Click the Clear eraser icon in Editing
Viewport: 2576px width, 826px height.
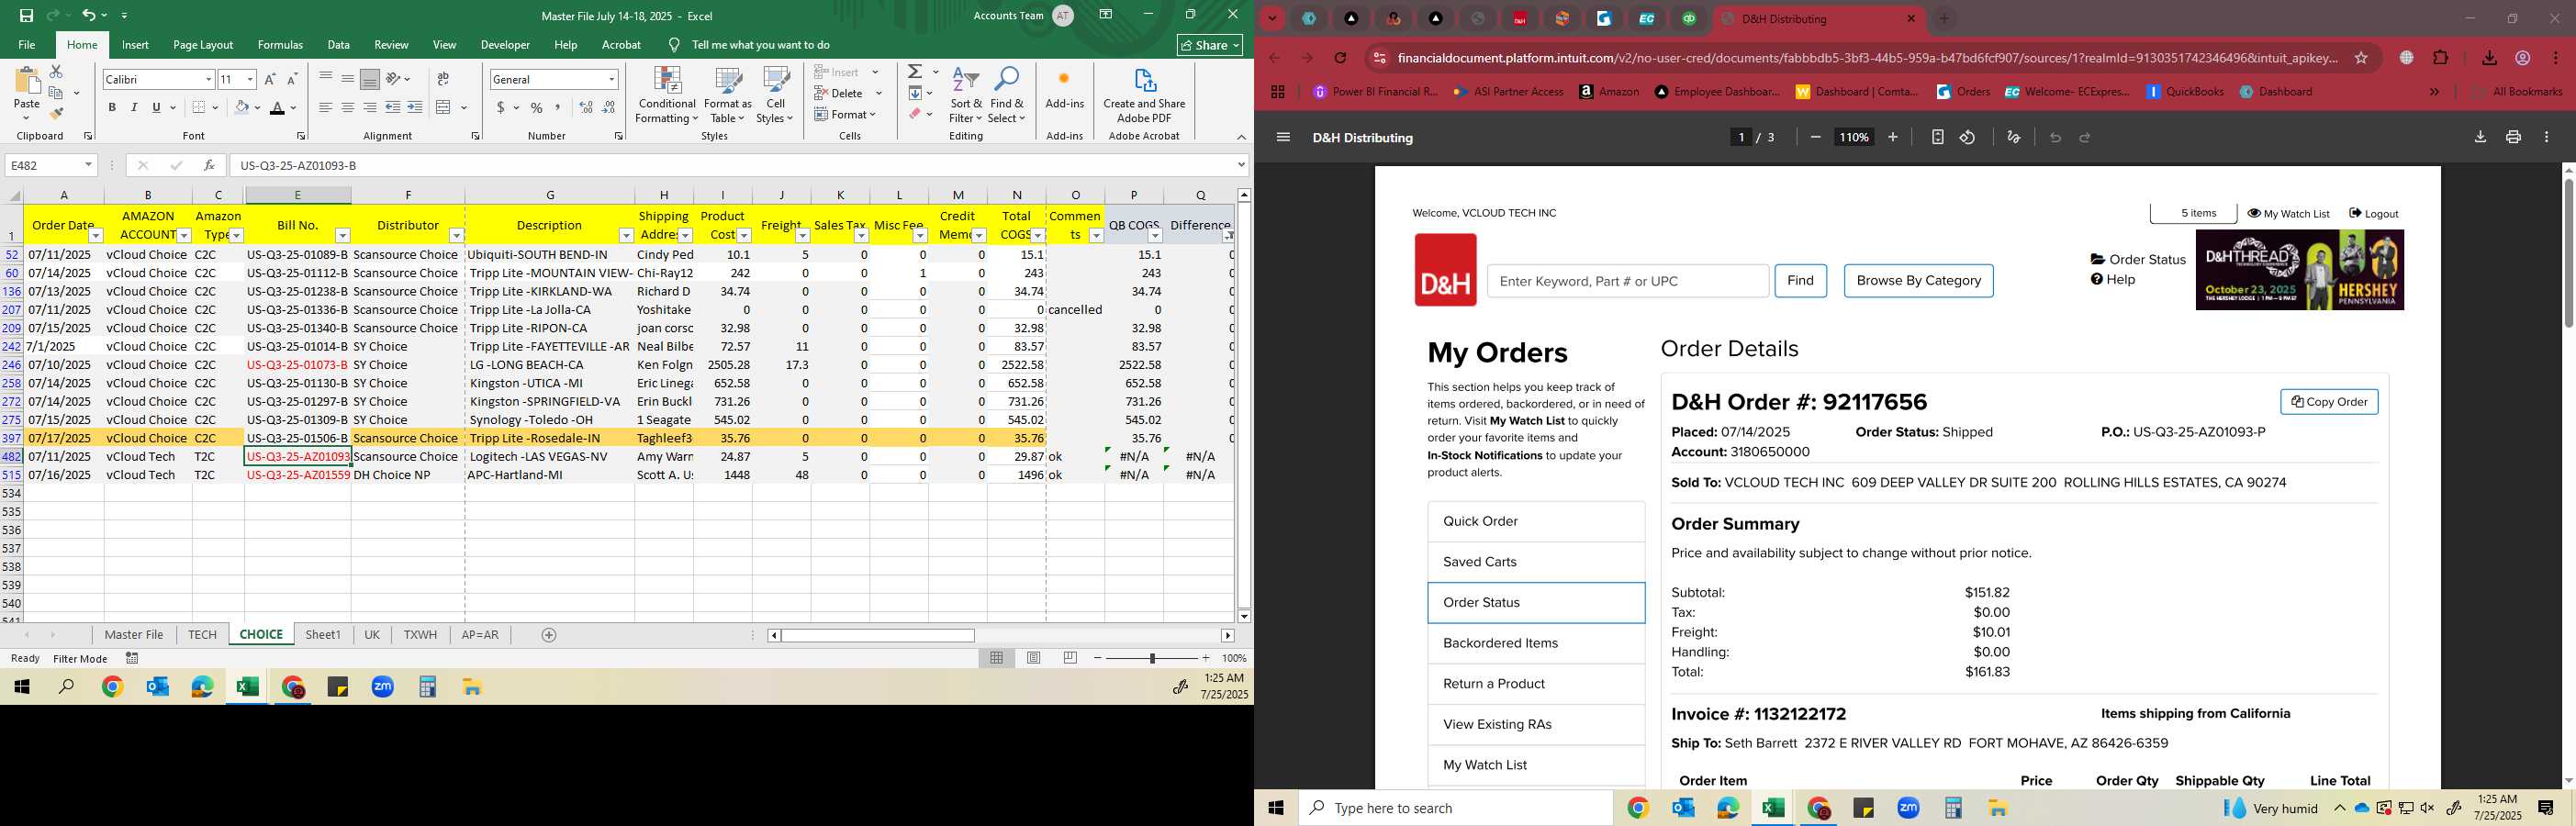click(915, 114)
